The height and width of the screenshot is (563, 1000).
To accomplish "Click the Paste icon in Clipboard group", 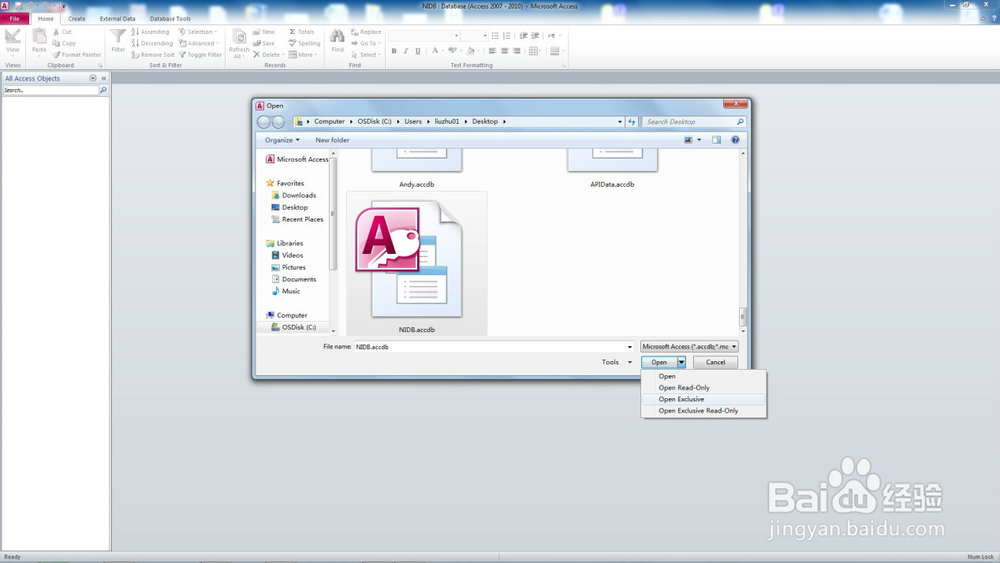I will pyautogui.click(x=39, y=36).
